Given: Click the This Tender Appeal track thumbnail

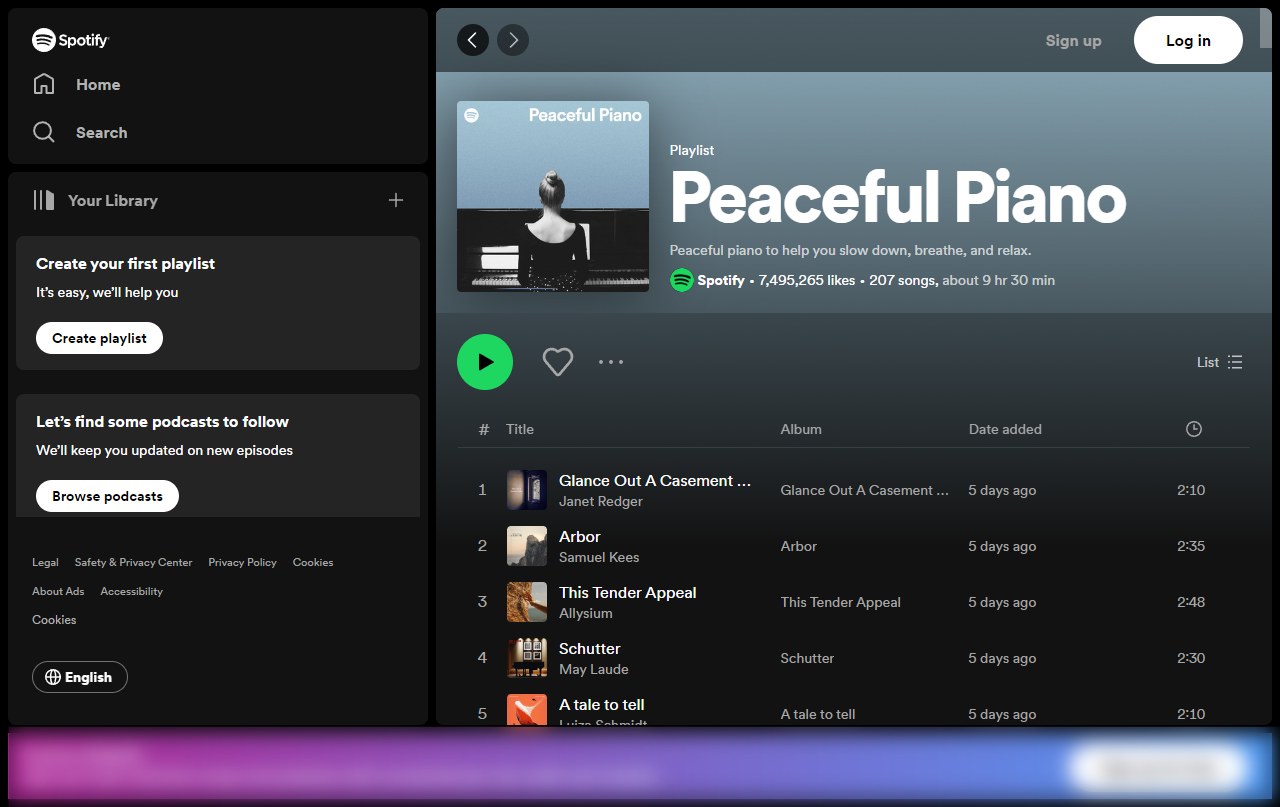Looking at the screenshot, I should tap(527, 602).
